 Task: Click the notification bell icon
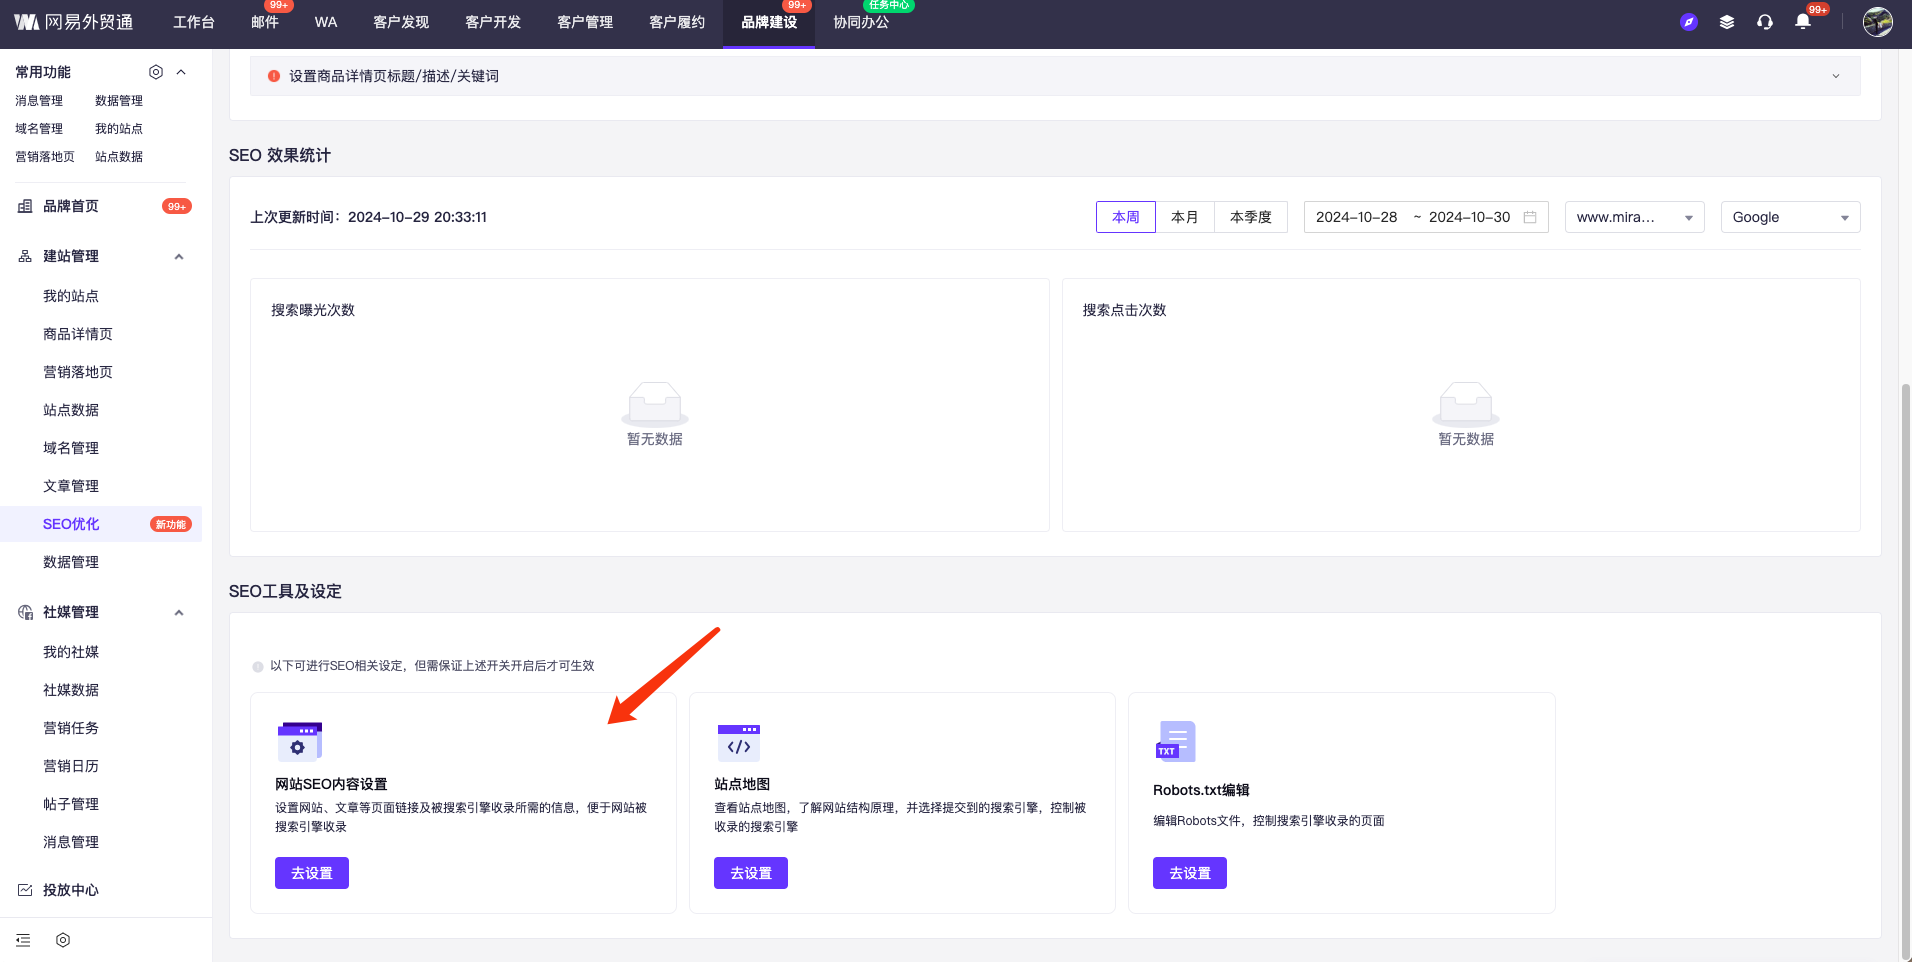coord(1802,22)
